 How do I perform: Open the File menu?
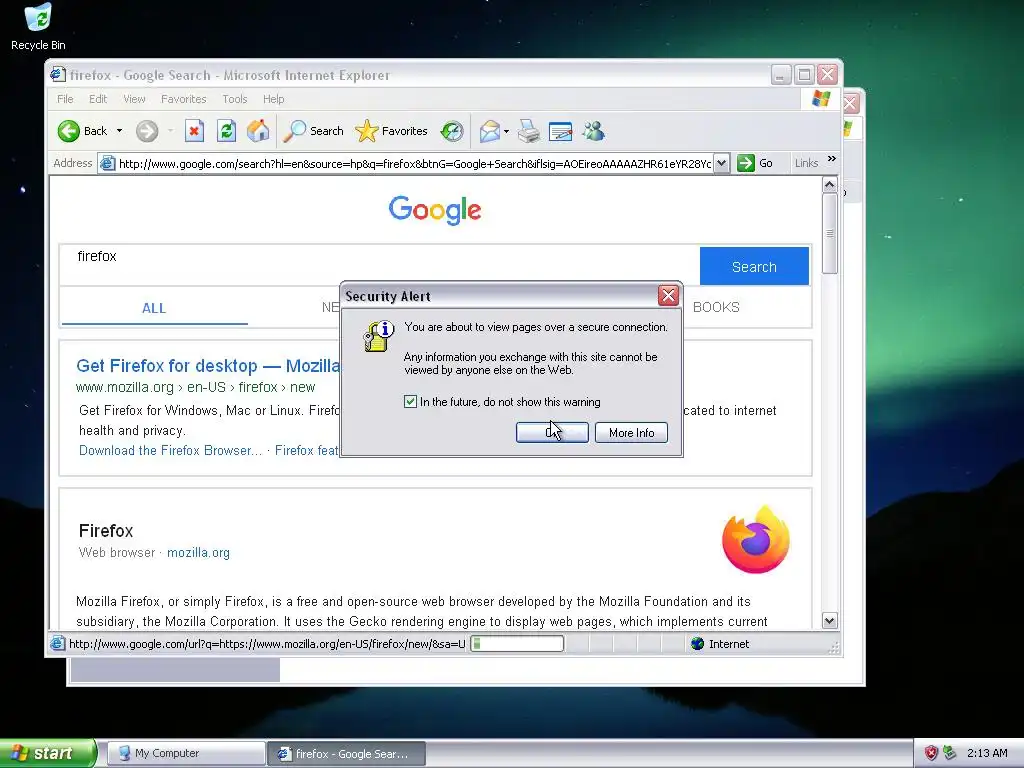click(65, 99)
